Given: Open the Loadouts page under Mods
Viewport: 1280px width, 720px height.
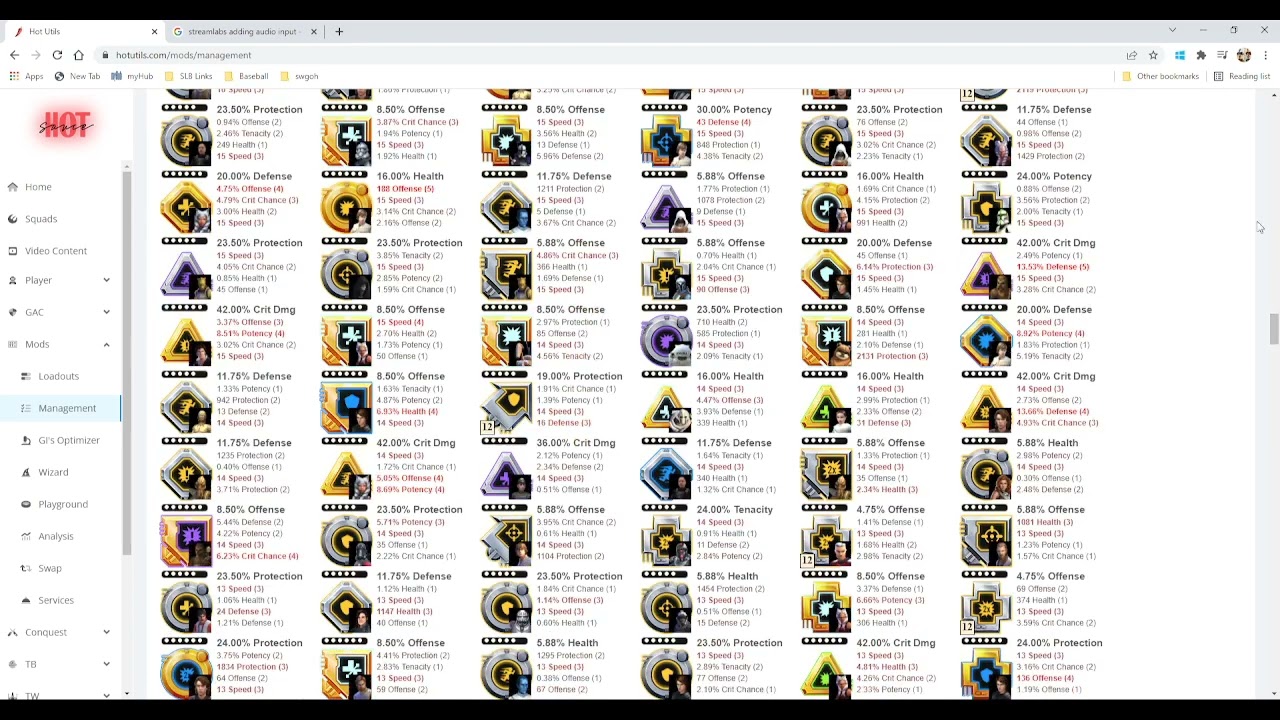Looking at the screenshot, I should tap(58, 376).
